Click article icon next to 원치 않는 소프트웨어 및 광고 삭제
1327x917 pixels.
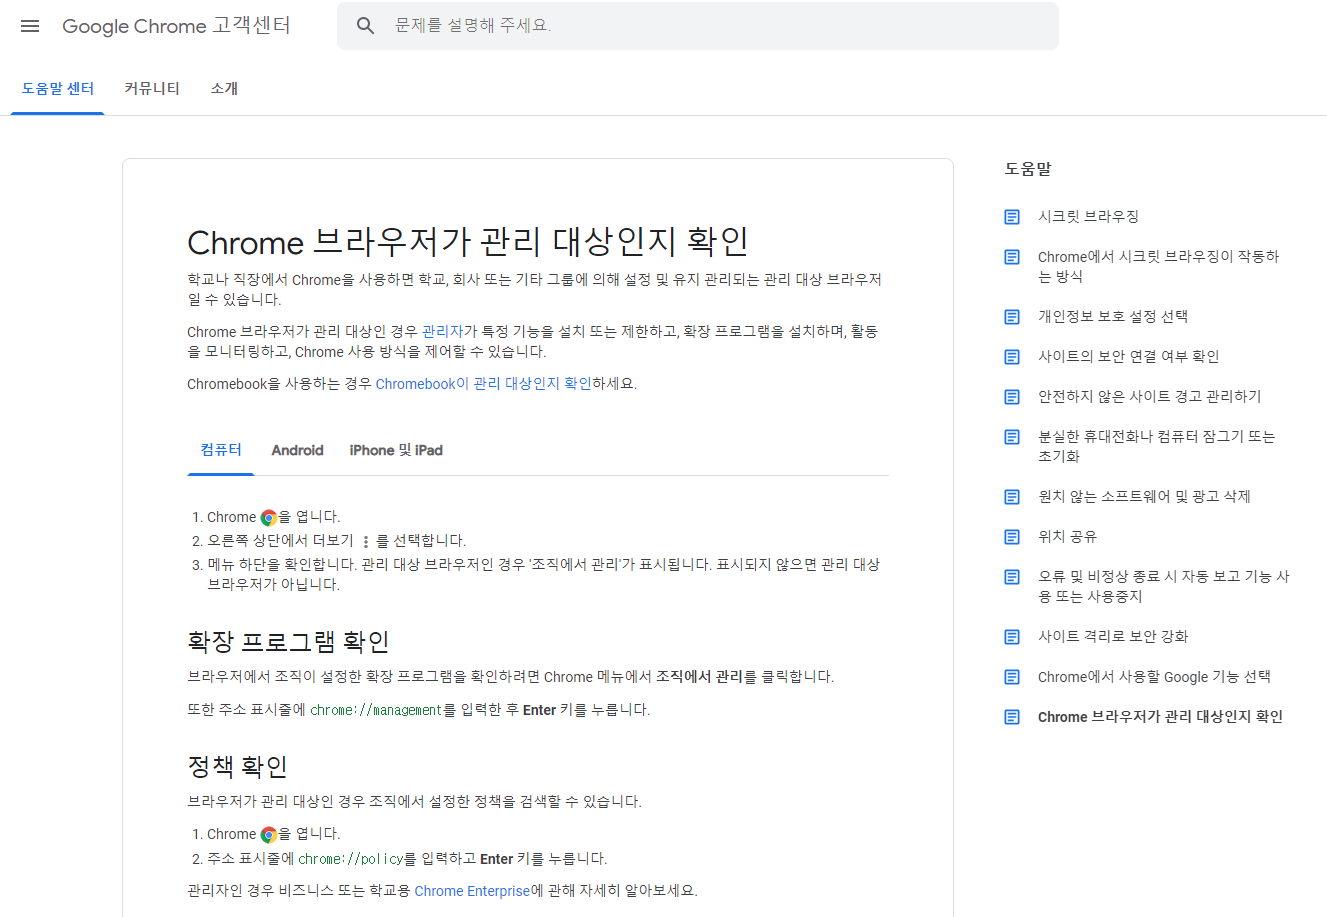click(1012, 497)
